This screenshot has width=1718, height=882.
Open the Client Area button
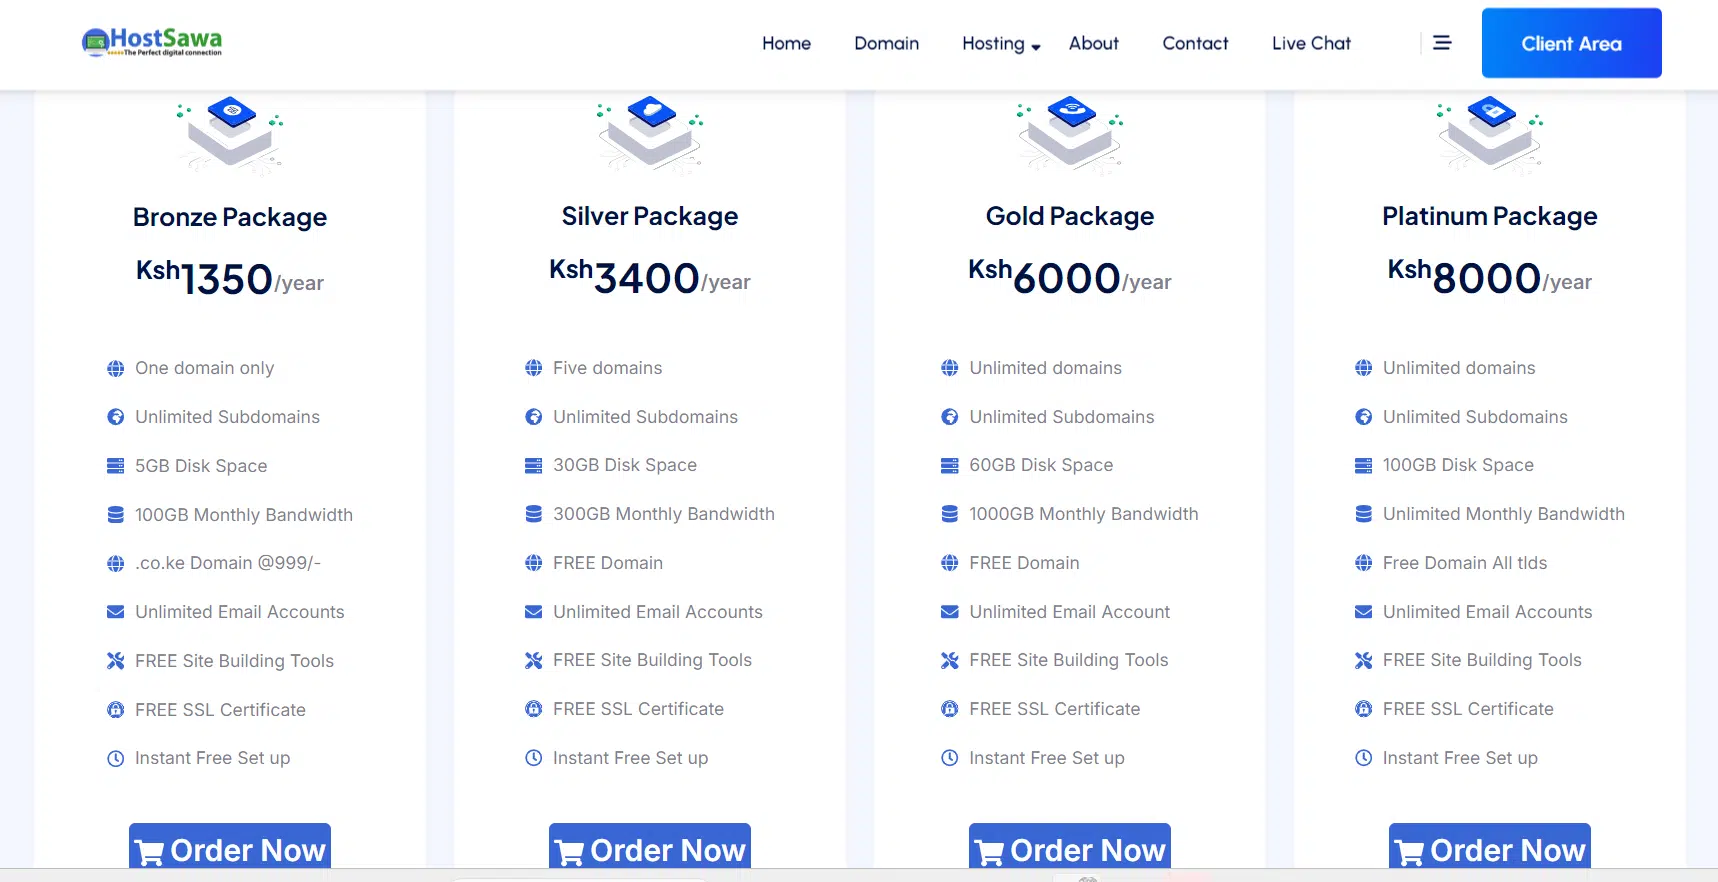click(x=1571, y=44)
